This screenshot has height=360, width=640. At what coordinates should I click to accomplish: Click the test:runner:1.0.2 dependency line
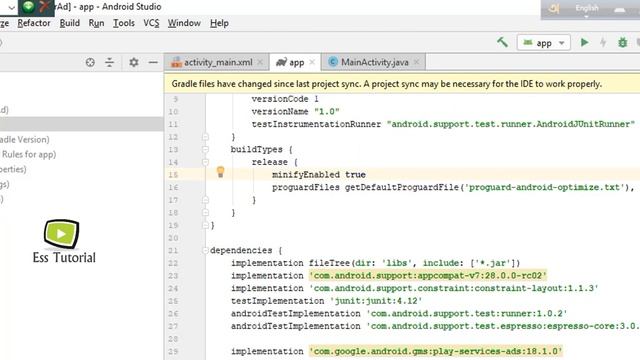[399, 313]
